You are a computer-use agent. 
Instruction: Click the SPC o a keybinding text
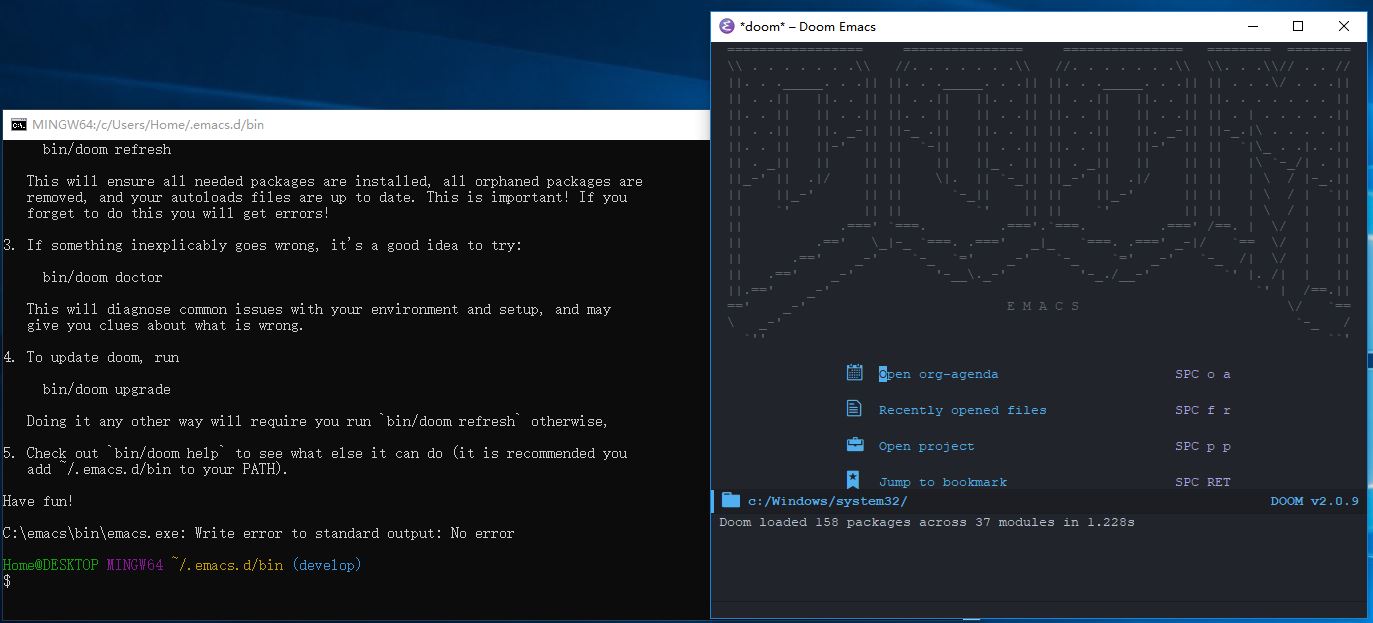click(1203, 374)
